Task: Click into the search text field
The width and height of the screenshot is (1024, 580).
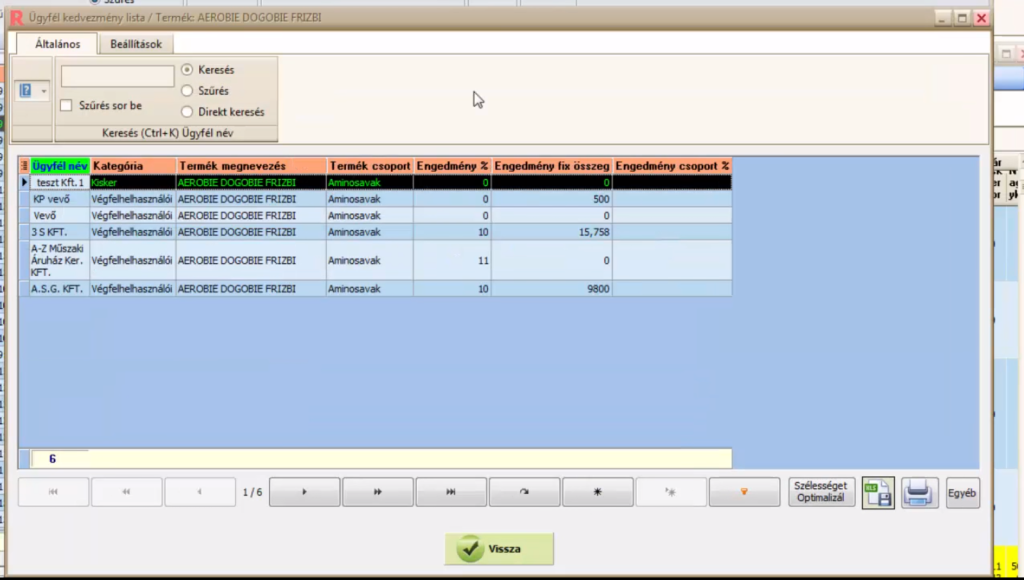Action: click(117, 77)
